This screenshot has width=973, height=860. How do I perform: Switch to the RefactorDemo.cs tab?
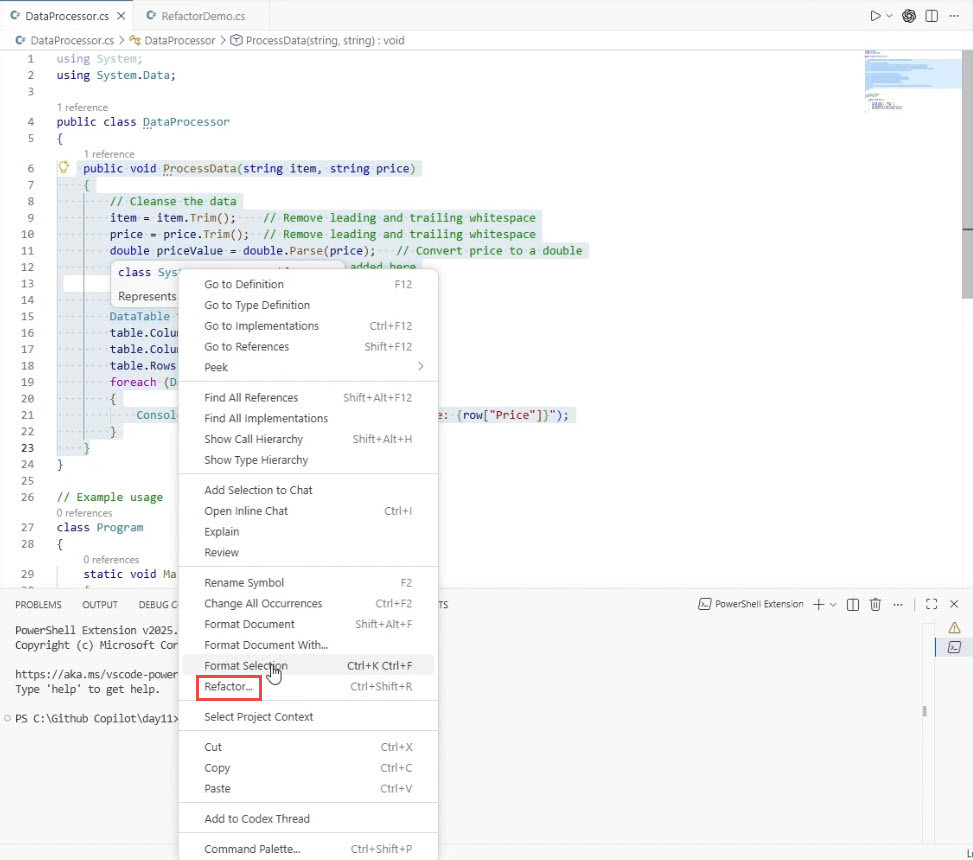pyautogui.click(x=196, y=16)
